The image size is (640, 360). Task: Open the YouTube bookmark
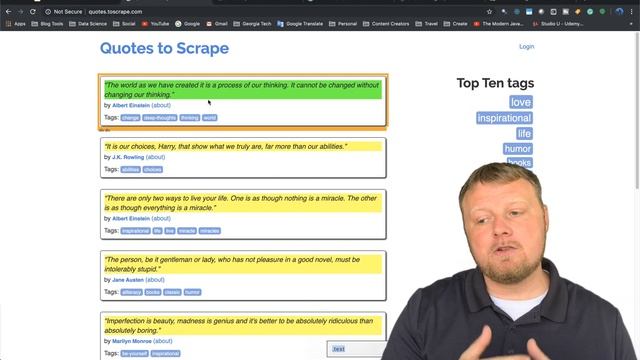point(155,24)
